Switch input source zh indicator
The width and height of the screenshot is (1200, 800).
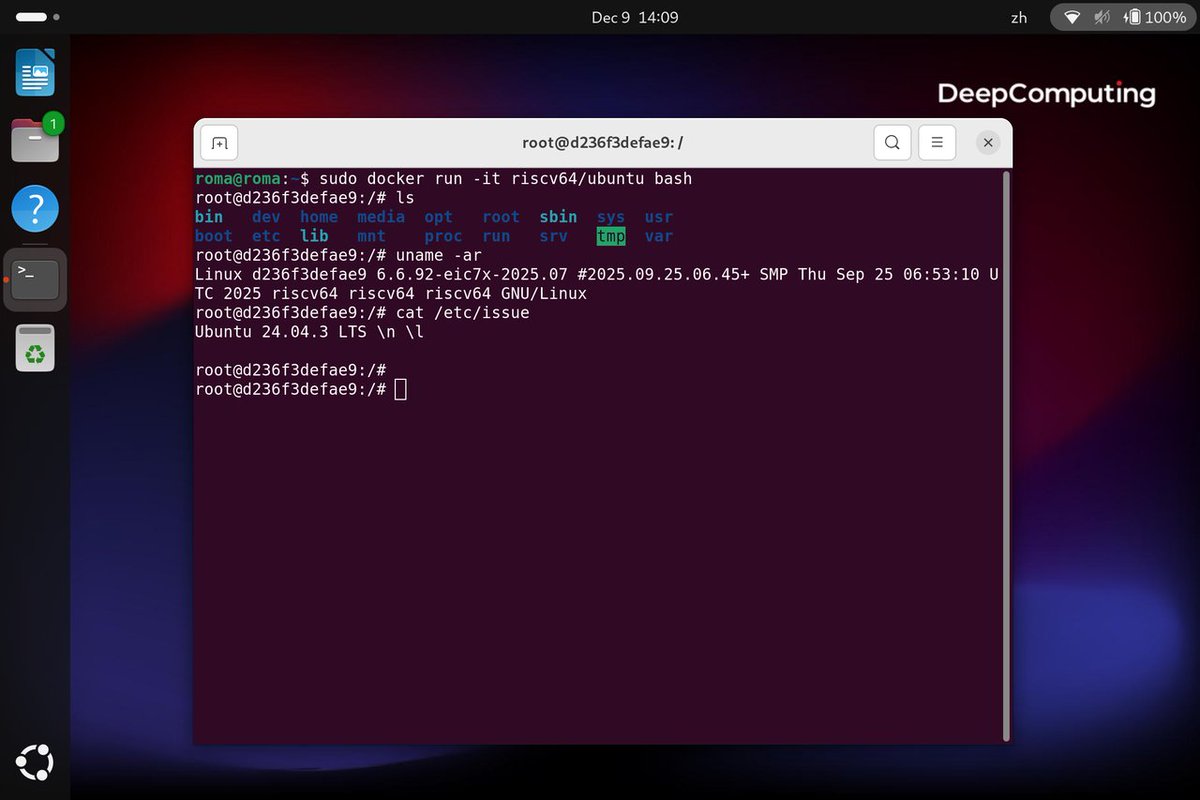tap(1019, 17)
